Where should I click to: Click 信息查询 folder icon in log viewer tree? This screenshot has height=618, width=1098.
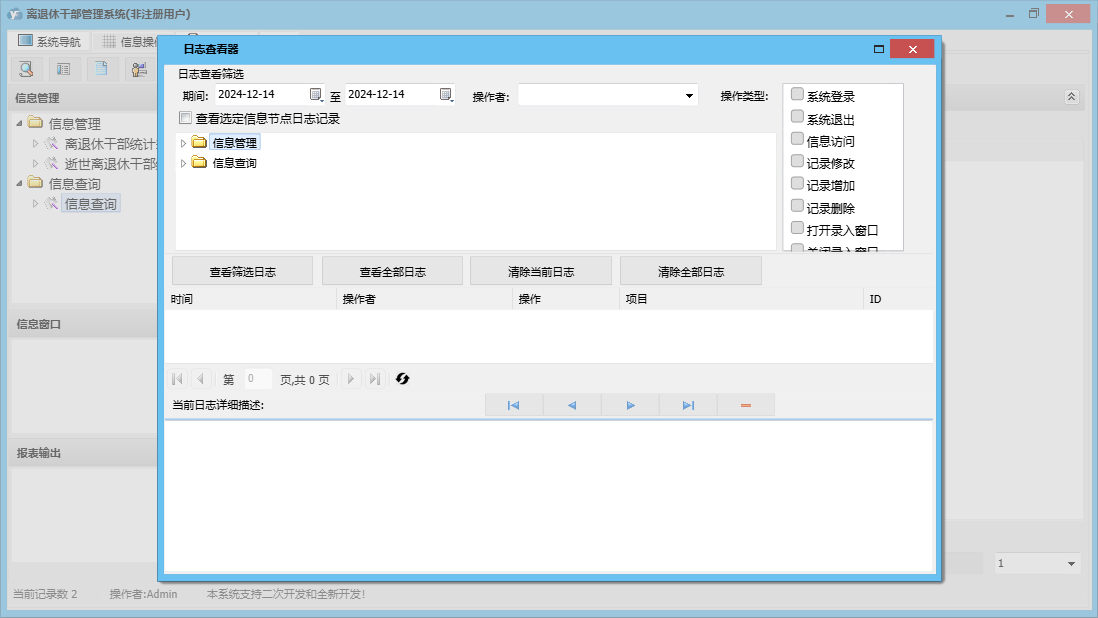(200, 163)
